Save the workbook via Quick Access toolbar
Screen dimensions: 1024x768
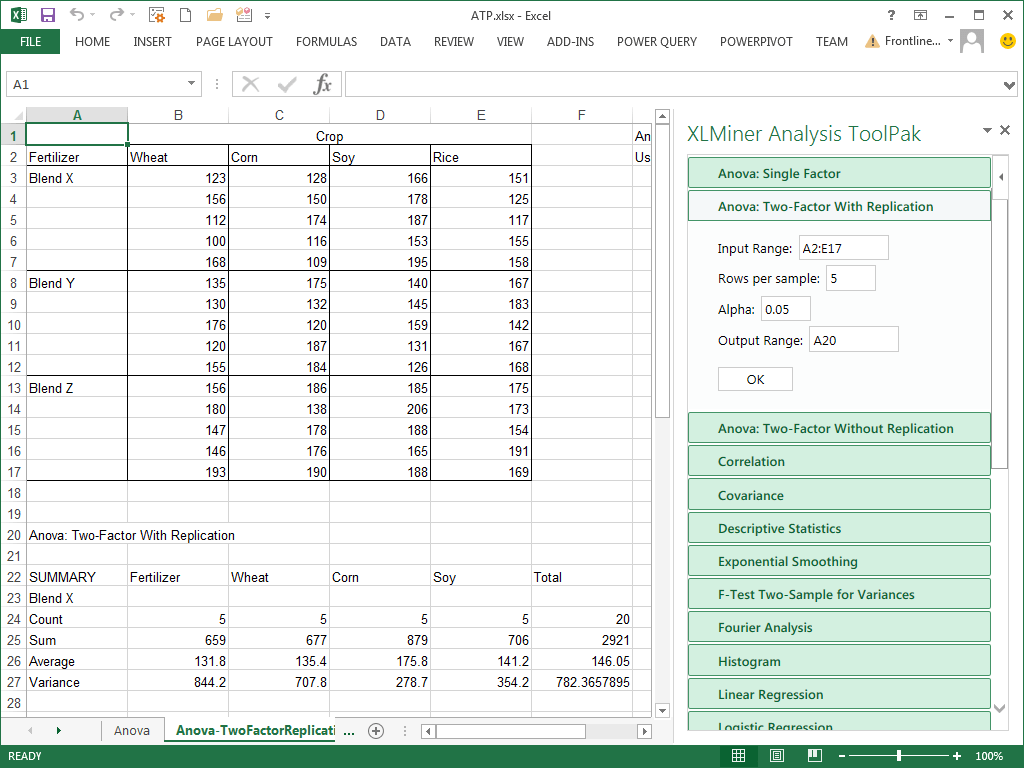48,15
